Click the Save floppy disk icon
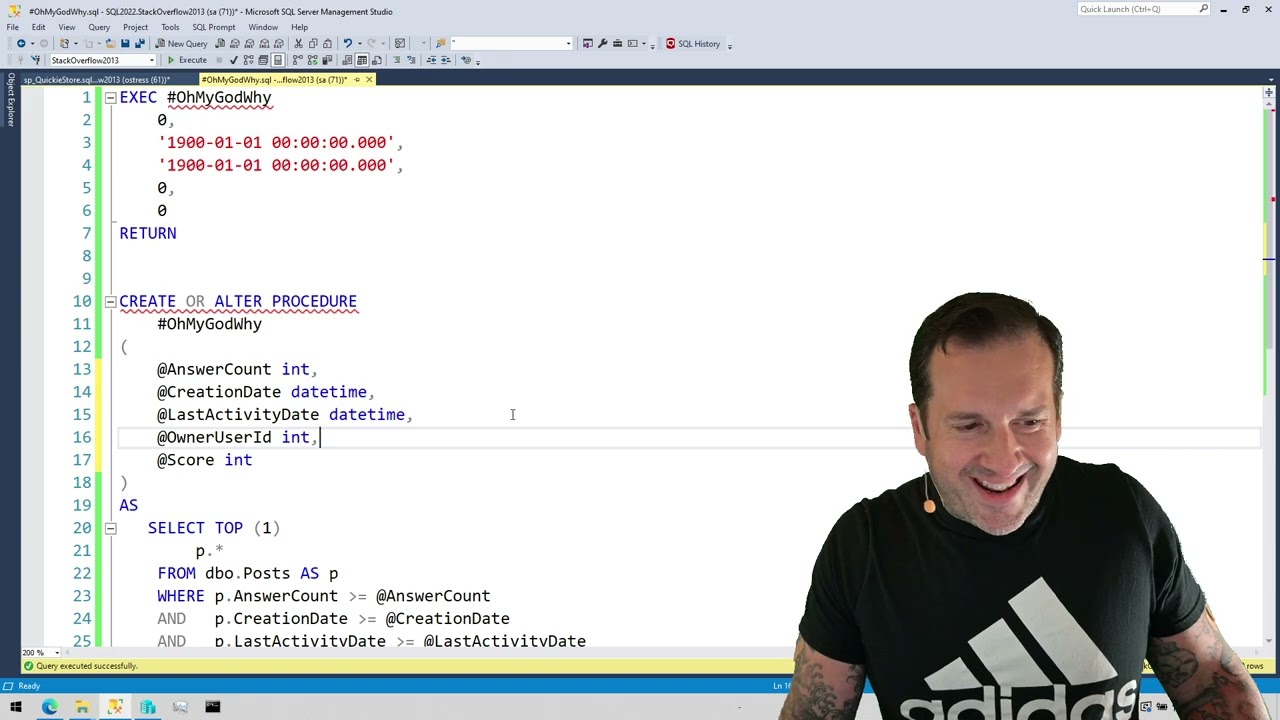Viewport: 1280px width, 720px height. pos(125,43)
